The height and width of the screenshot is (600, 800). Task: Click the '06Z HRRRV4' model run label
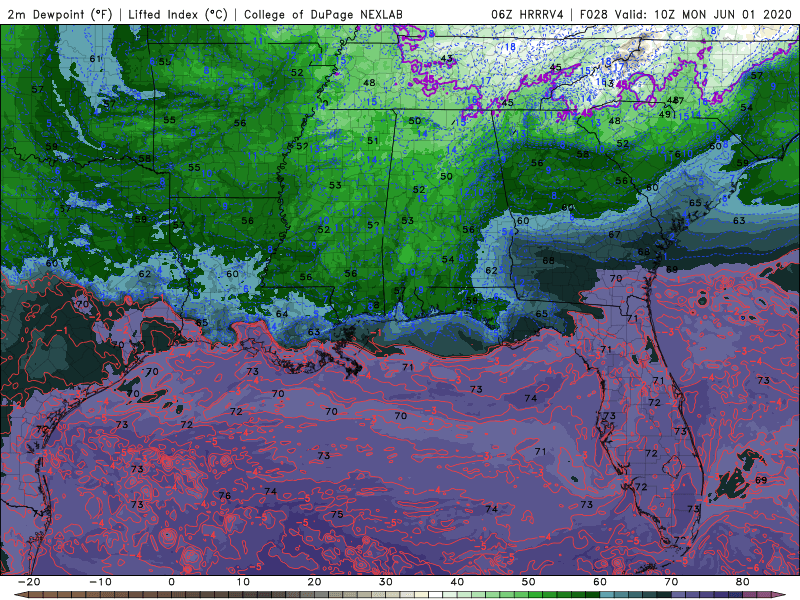(x=527, y=14)
